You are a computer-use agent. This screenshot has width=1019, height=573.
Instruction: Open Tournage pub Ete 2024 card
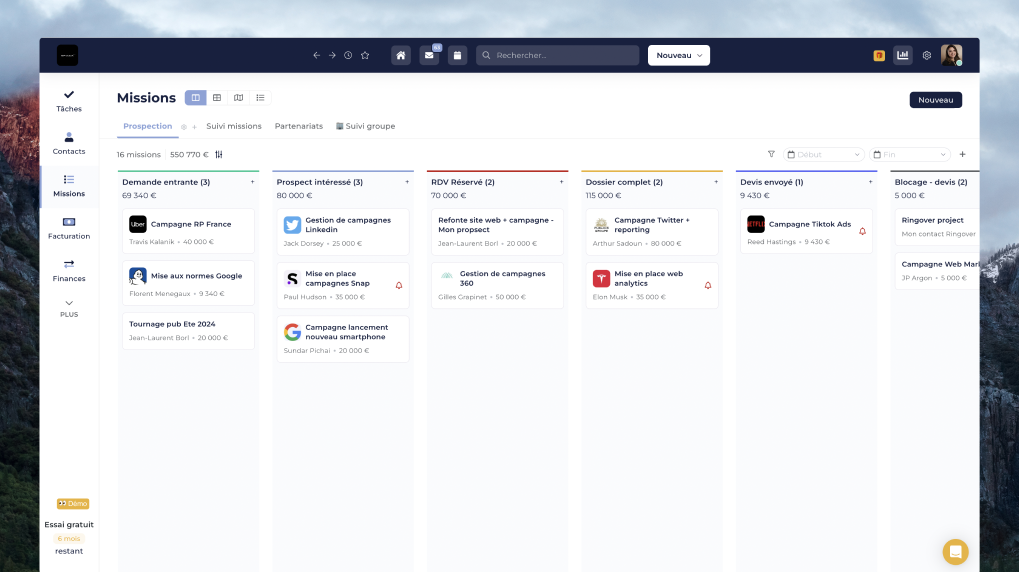pyautogui.click(x=188, y=331)
